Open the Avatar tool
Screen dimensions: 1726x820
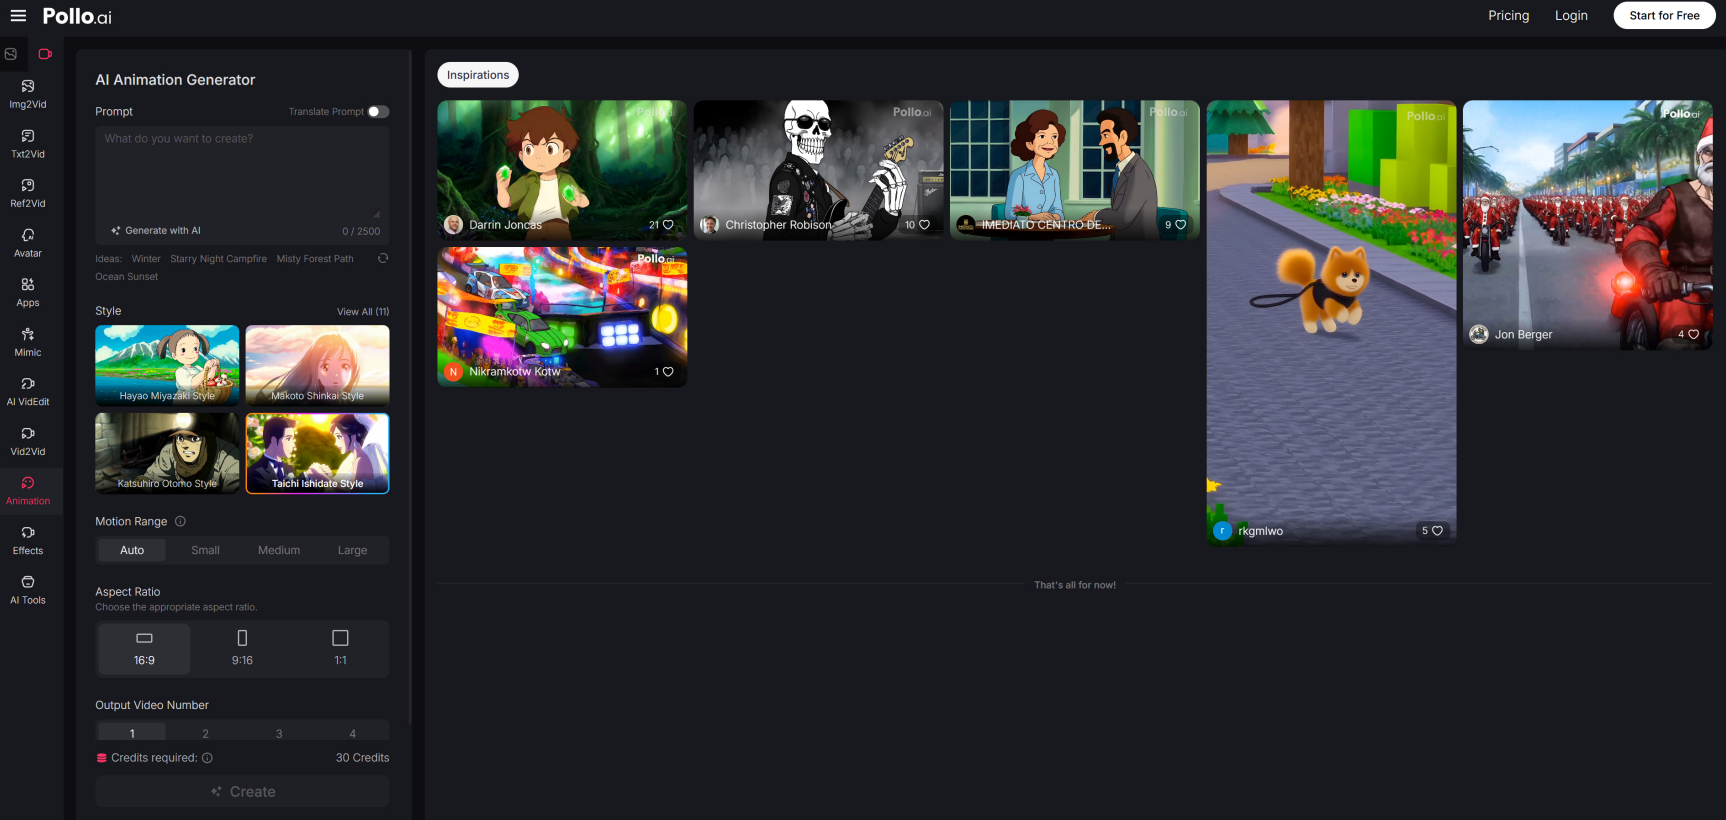coord(28,243)
